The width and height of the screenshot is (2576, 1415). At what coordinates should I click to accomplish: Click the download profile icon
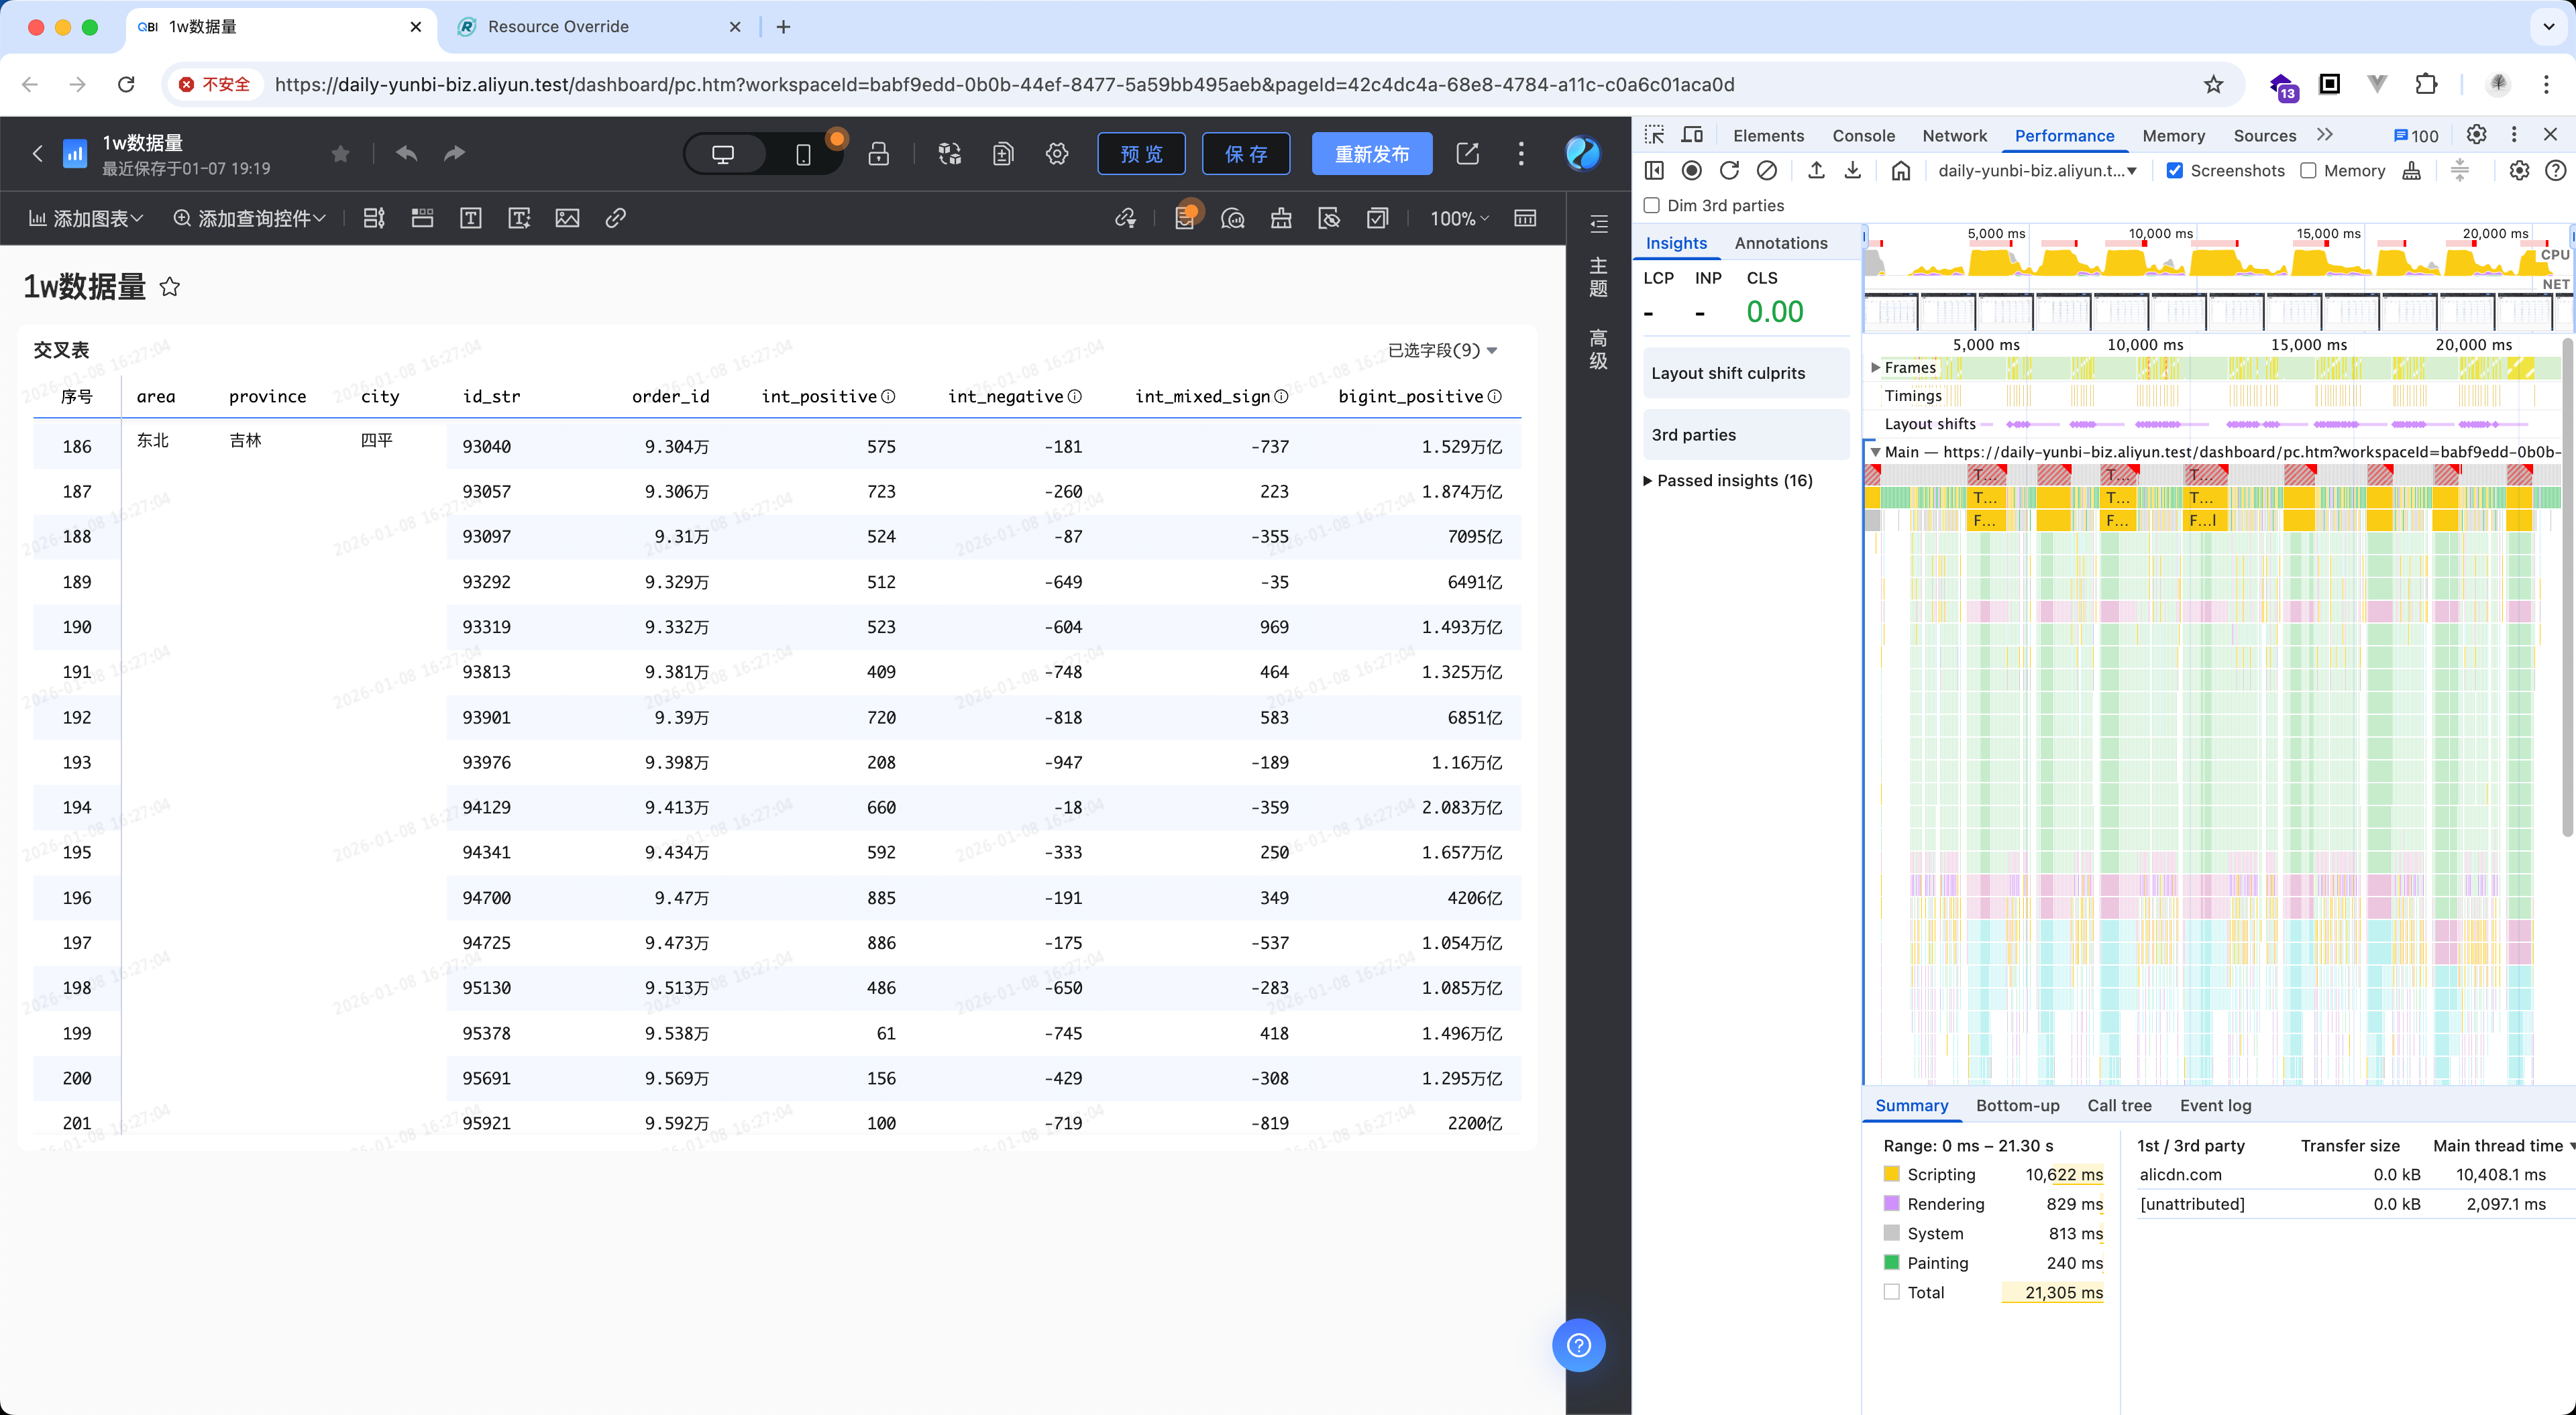(1853, 171)
